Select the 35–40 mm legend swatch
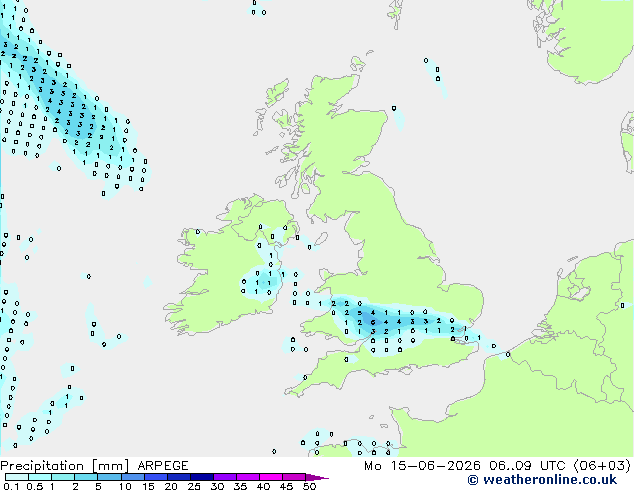This screenshot has width=634, height=490. 247,477
